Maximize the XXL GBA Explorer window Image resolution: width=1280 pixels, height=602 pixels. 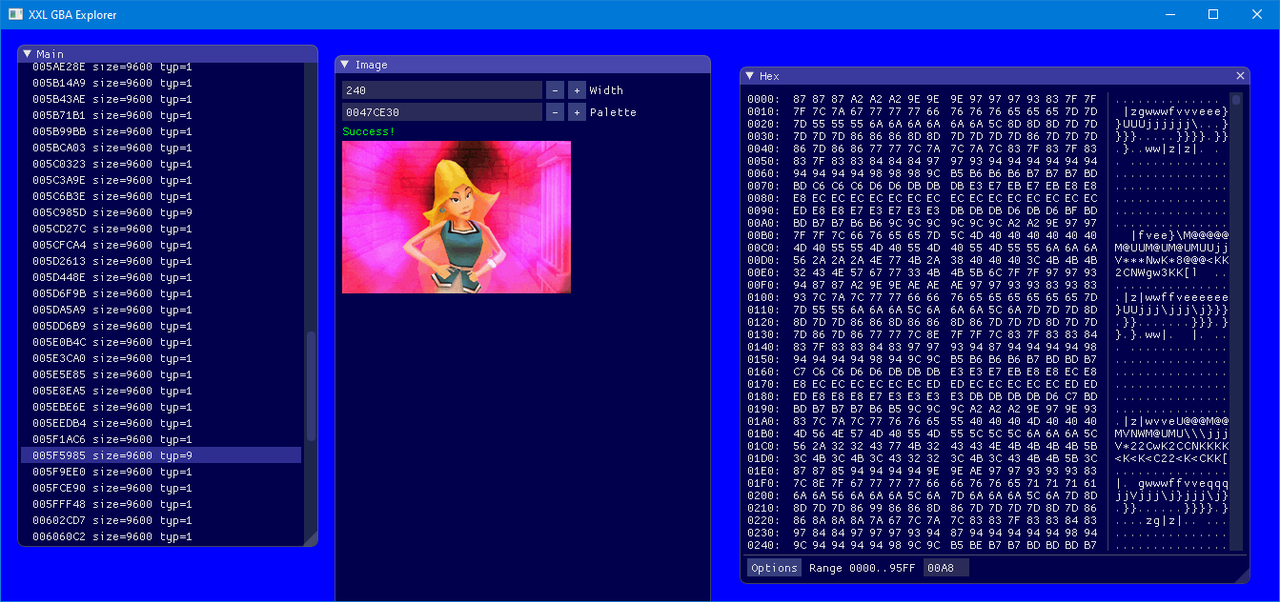tap(1212, 14)
